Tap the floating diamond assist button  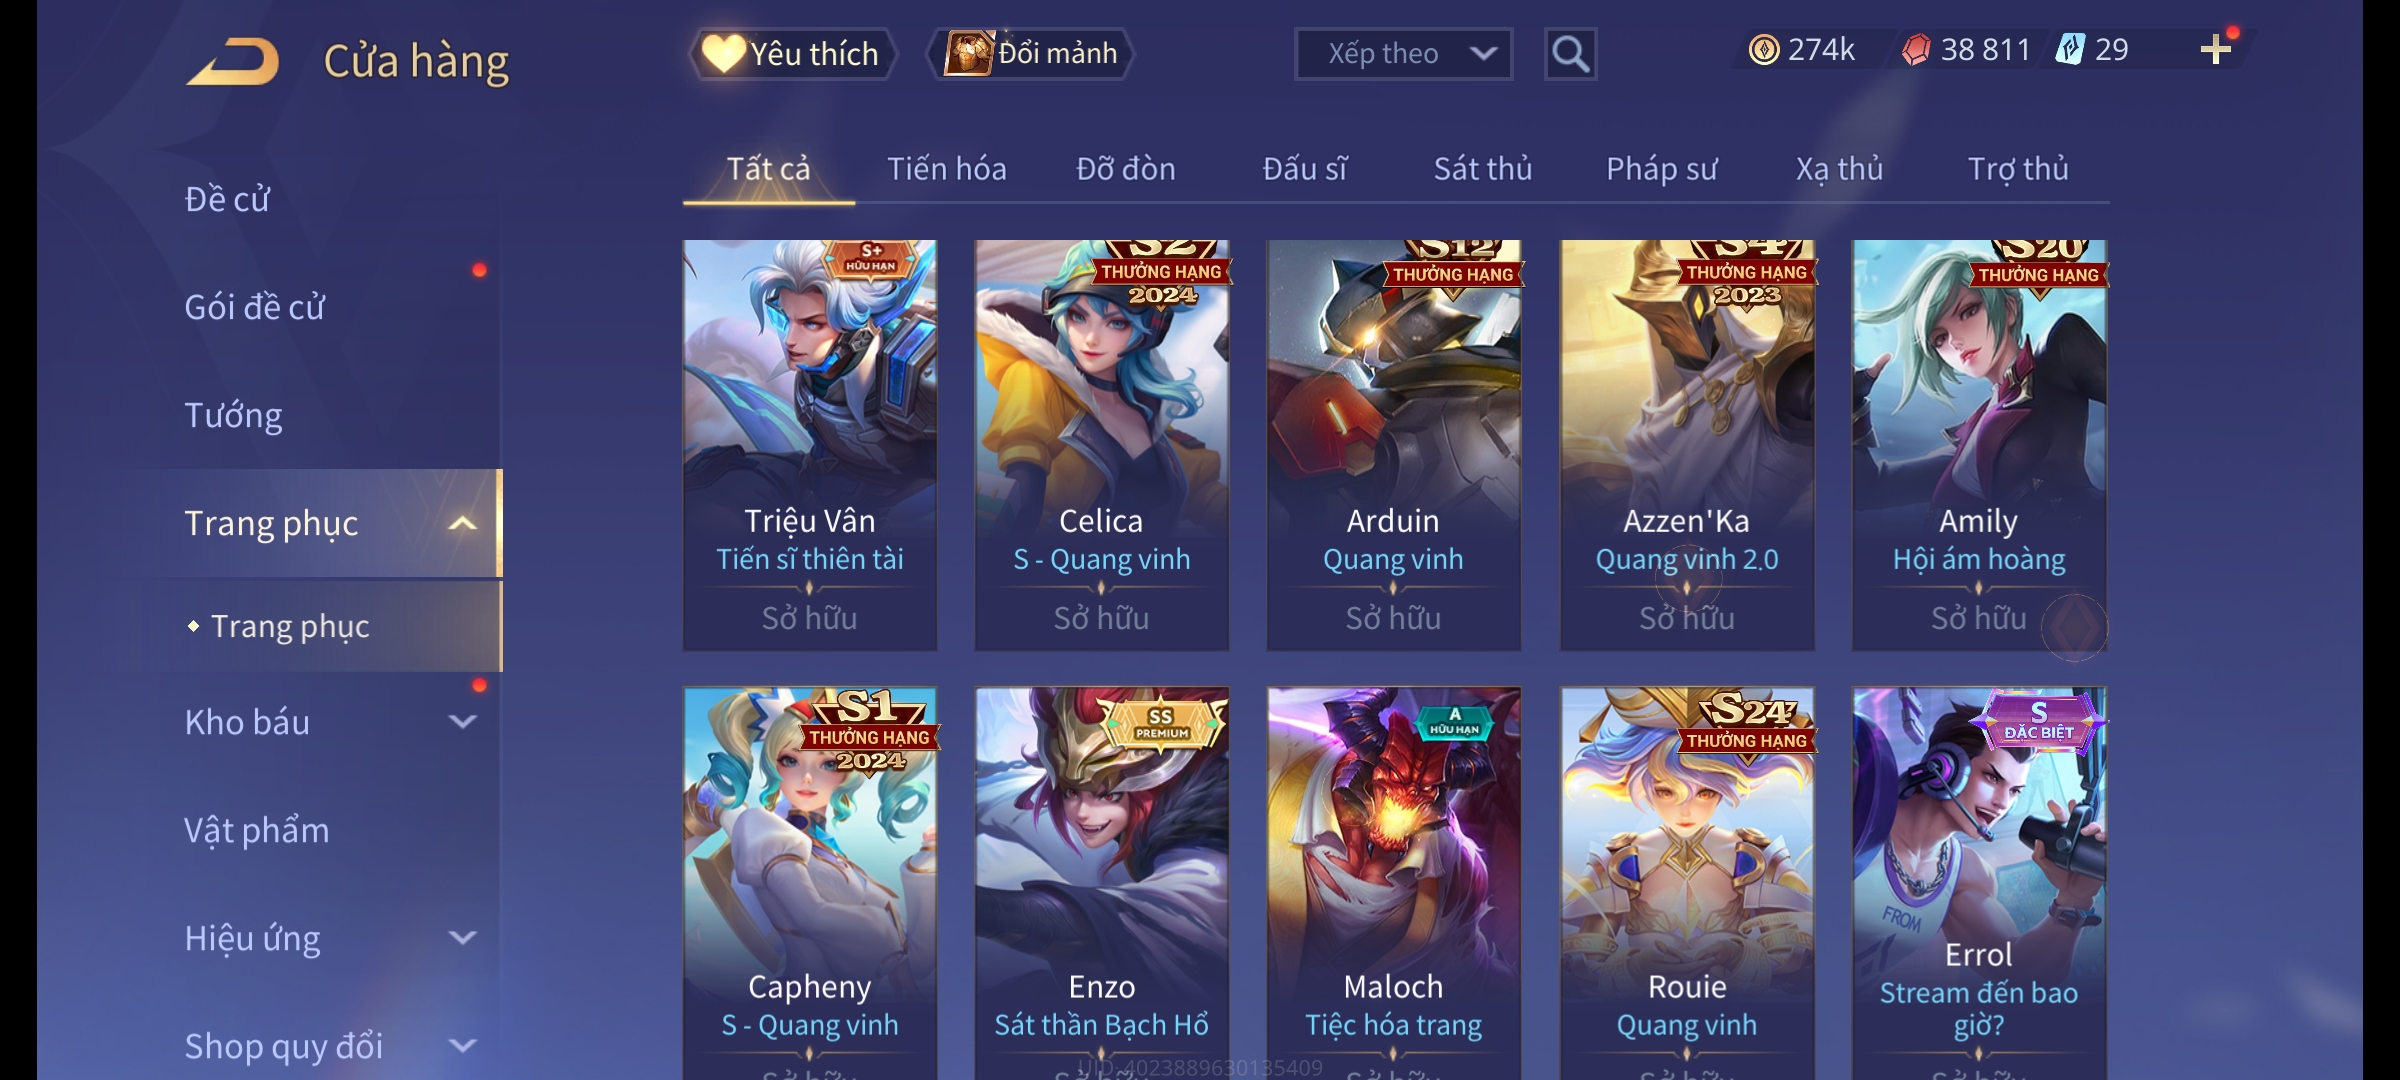[x=2074, y=627]
